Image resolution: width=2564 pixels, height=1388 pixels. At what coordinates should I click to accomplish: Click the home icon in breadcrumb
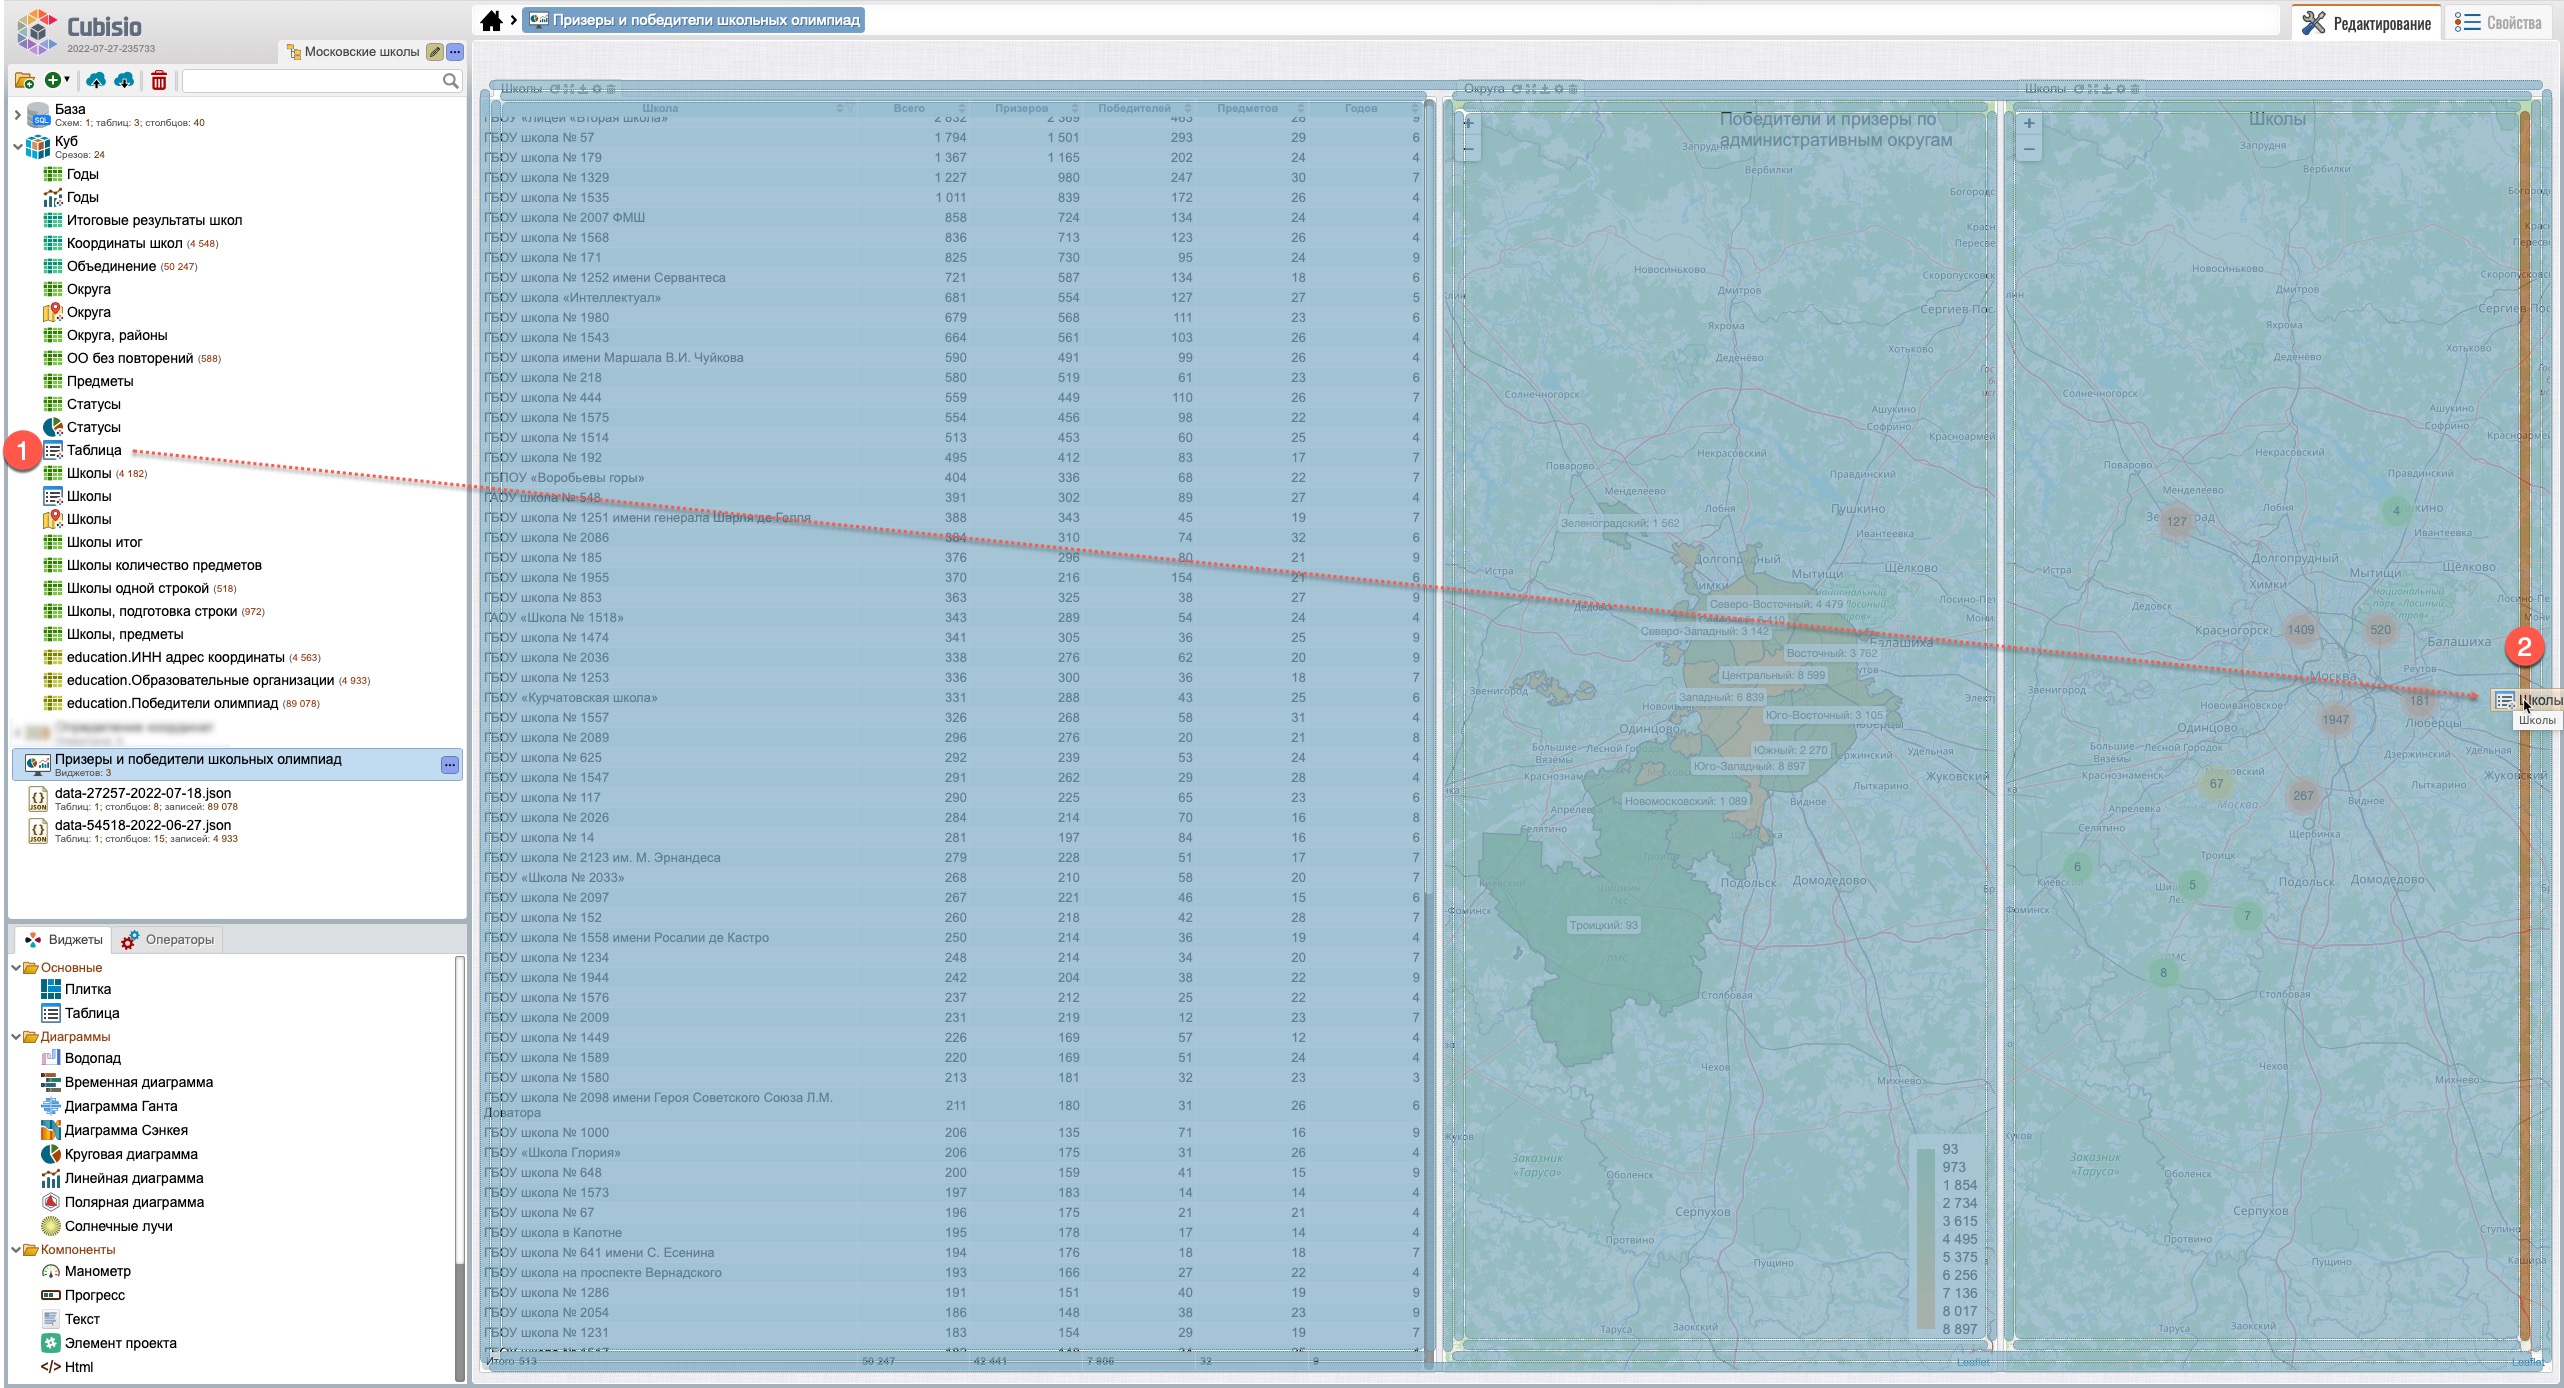[x=491, y=21]
